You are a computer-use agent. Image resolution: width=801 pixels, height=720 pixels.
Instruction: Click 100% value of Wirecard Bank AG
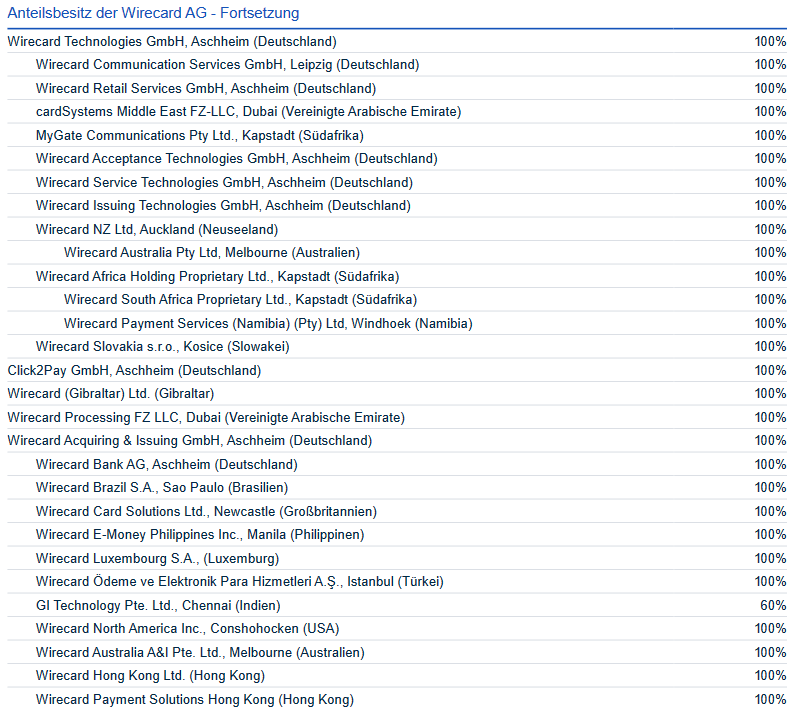[x=770, y=464]
